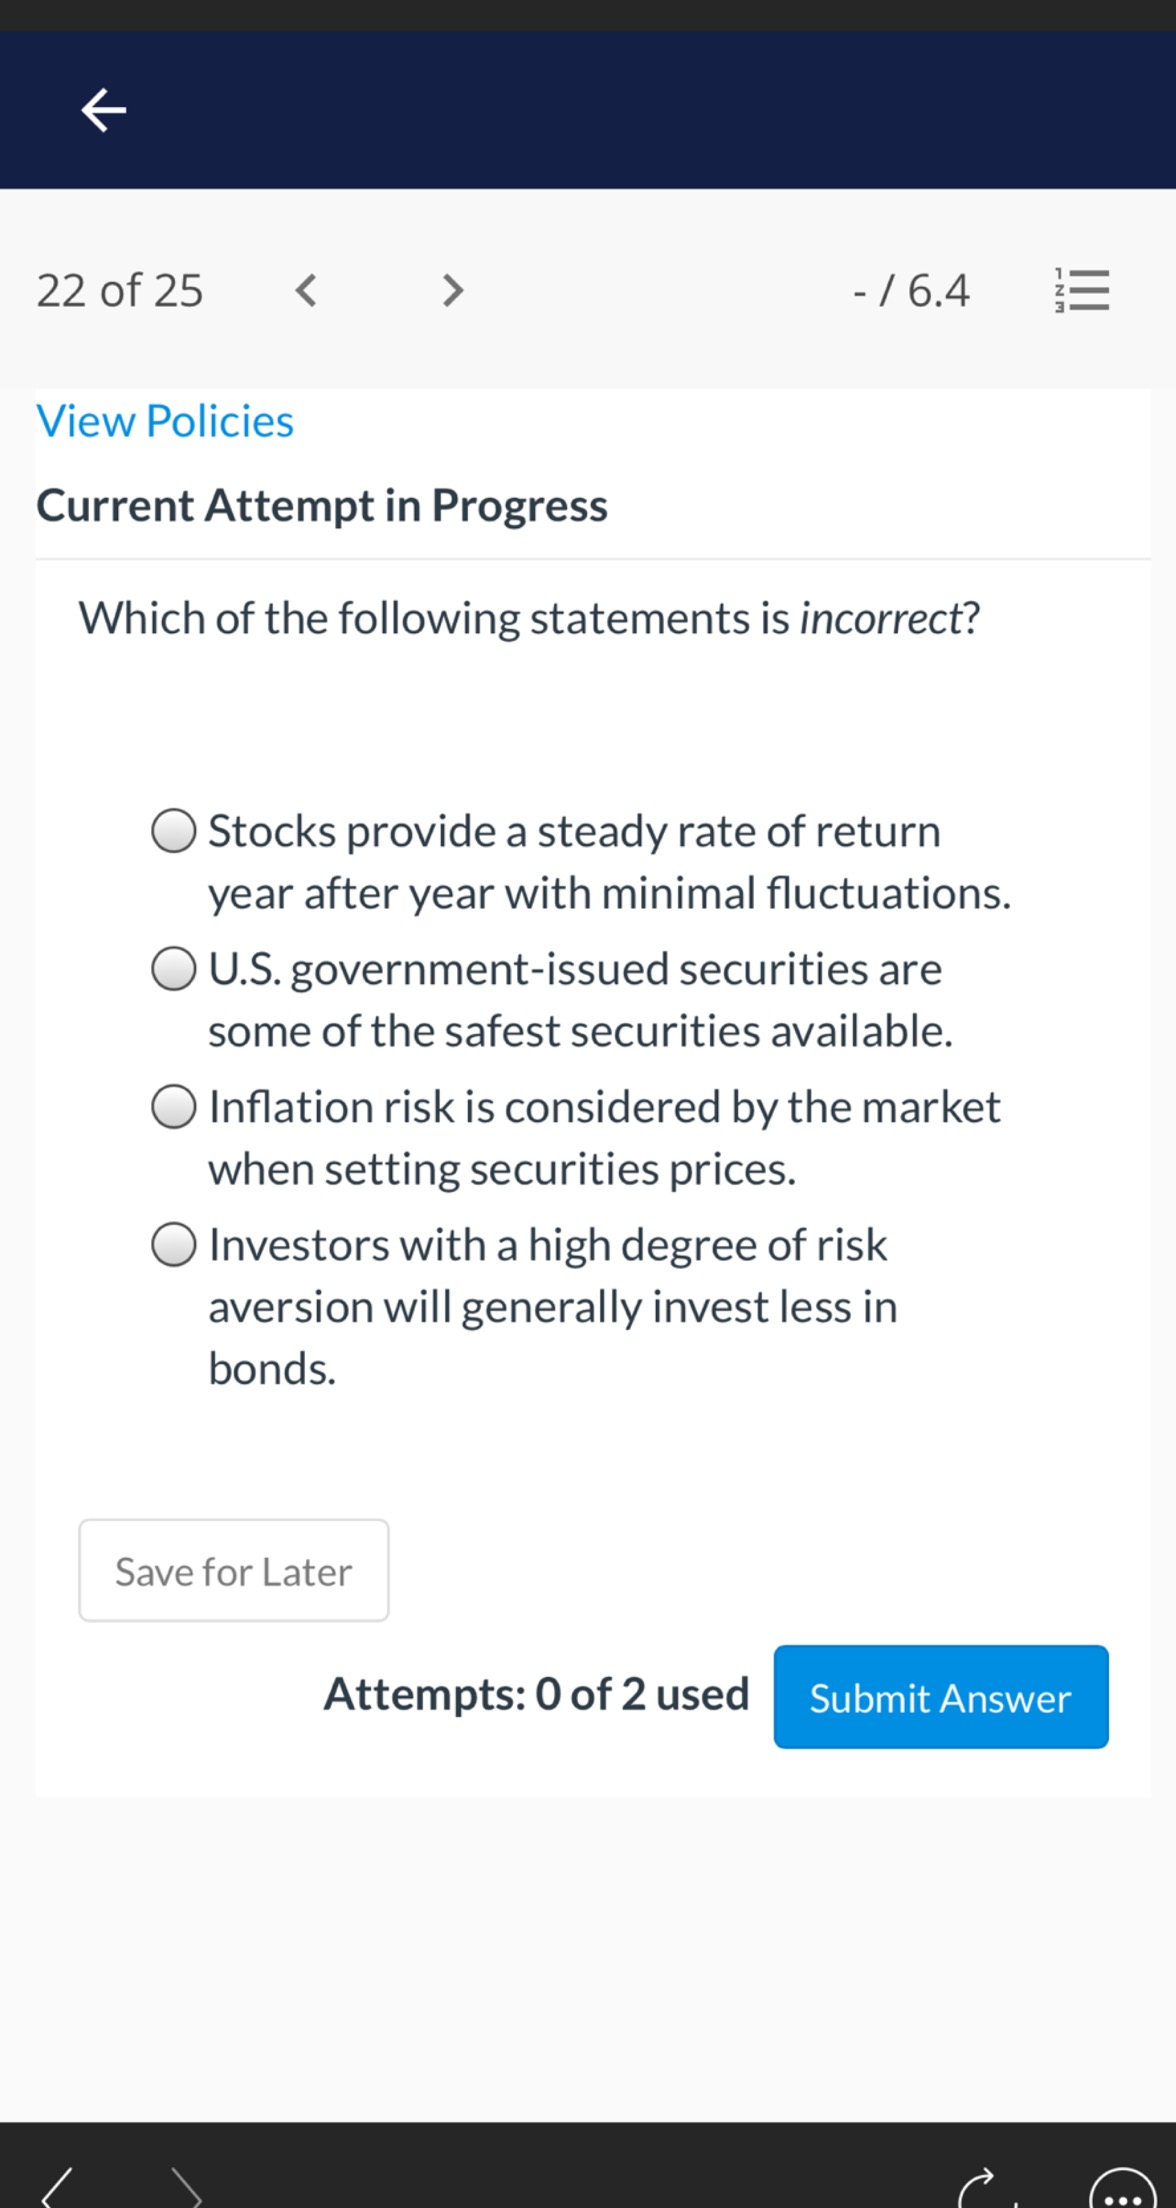Viewport: 1176px width, 2208px height.
Task: Advance to question 23 using the right chevron
Action: coord(452,290)
